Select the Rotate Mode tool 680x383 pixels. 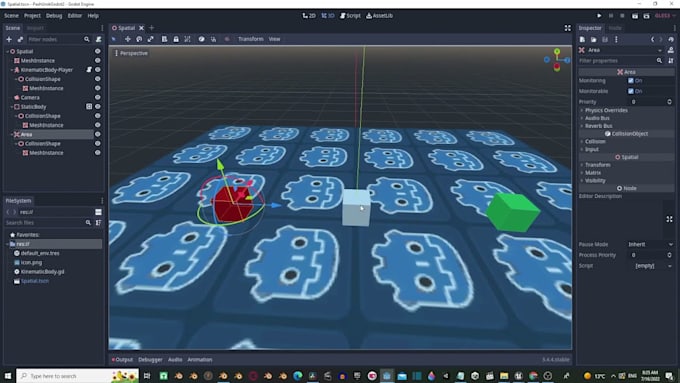pos(139,39)
